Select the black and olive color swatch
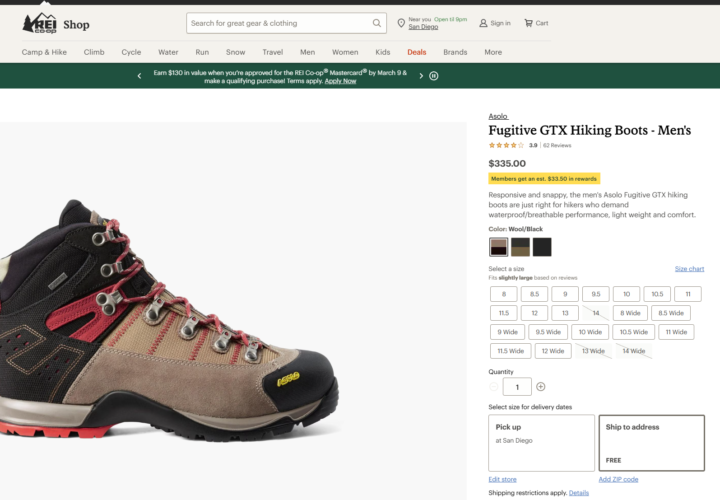 tap(520, 247)
